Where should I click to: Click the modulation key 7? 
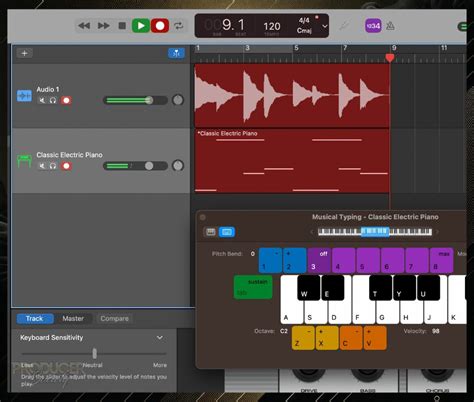pyautogui.click(x=417, y=260)
